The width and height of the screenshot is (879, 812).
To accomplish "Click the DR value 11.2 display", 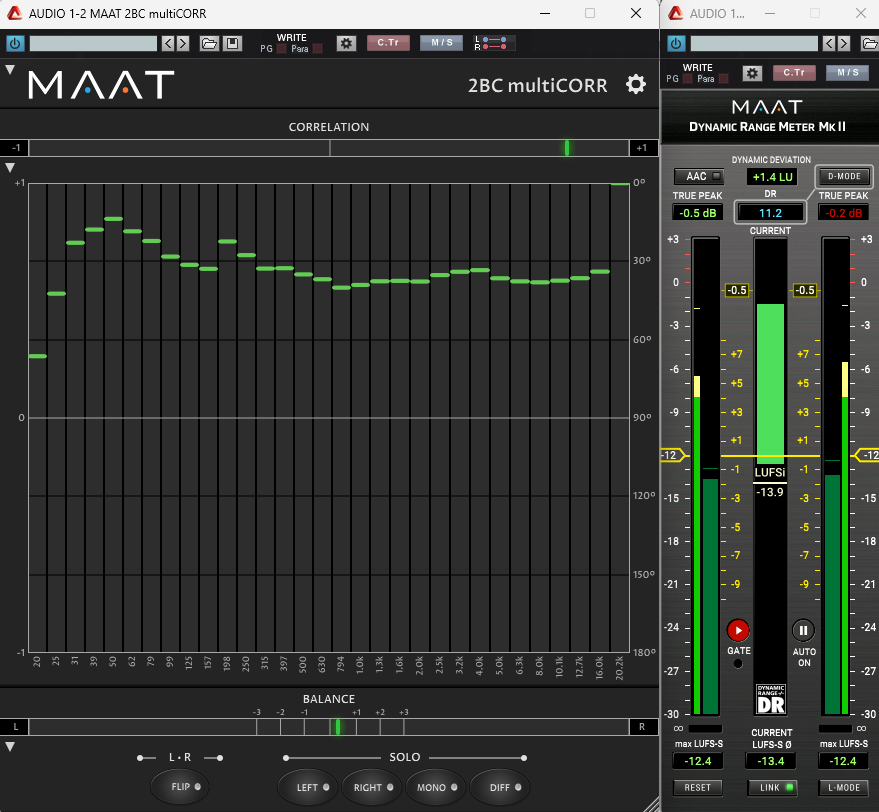I will pos(770,213).
